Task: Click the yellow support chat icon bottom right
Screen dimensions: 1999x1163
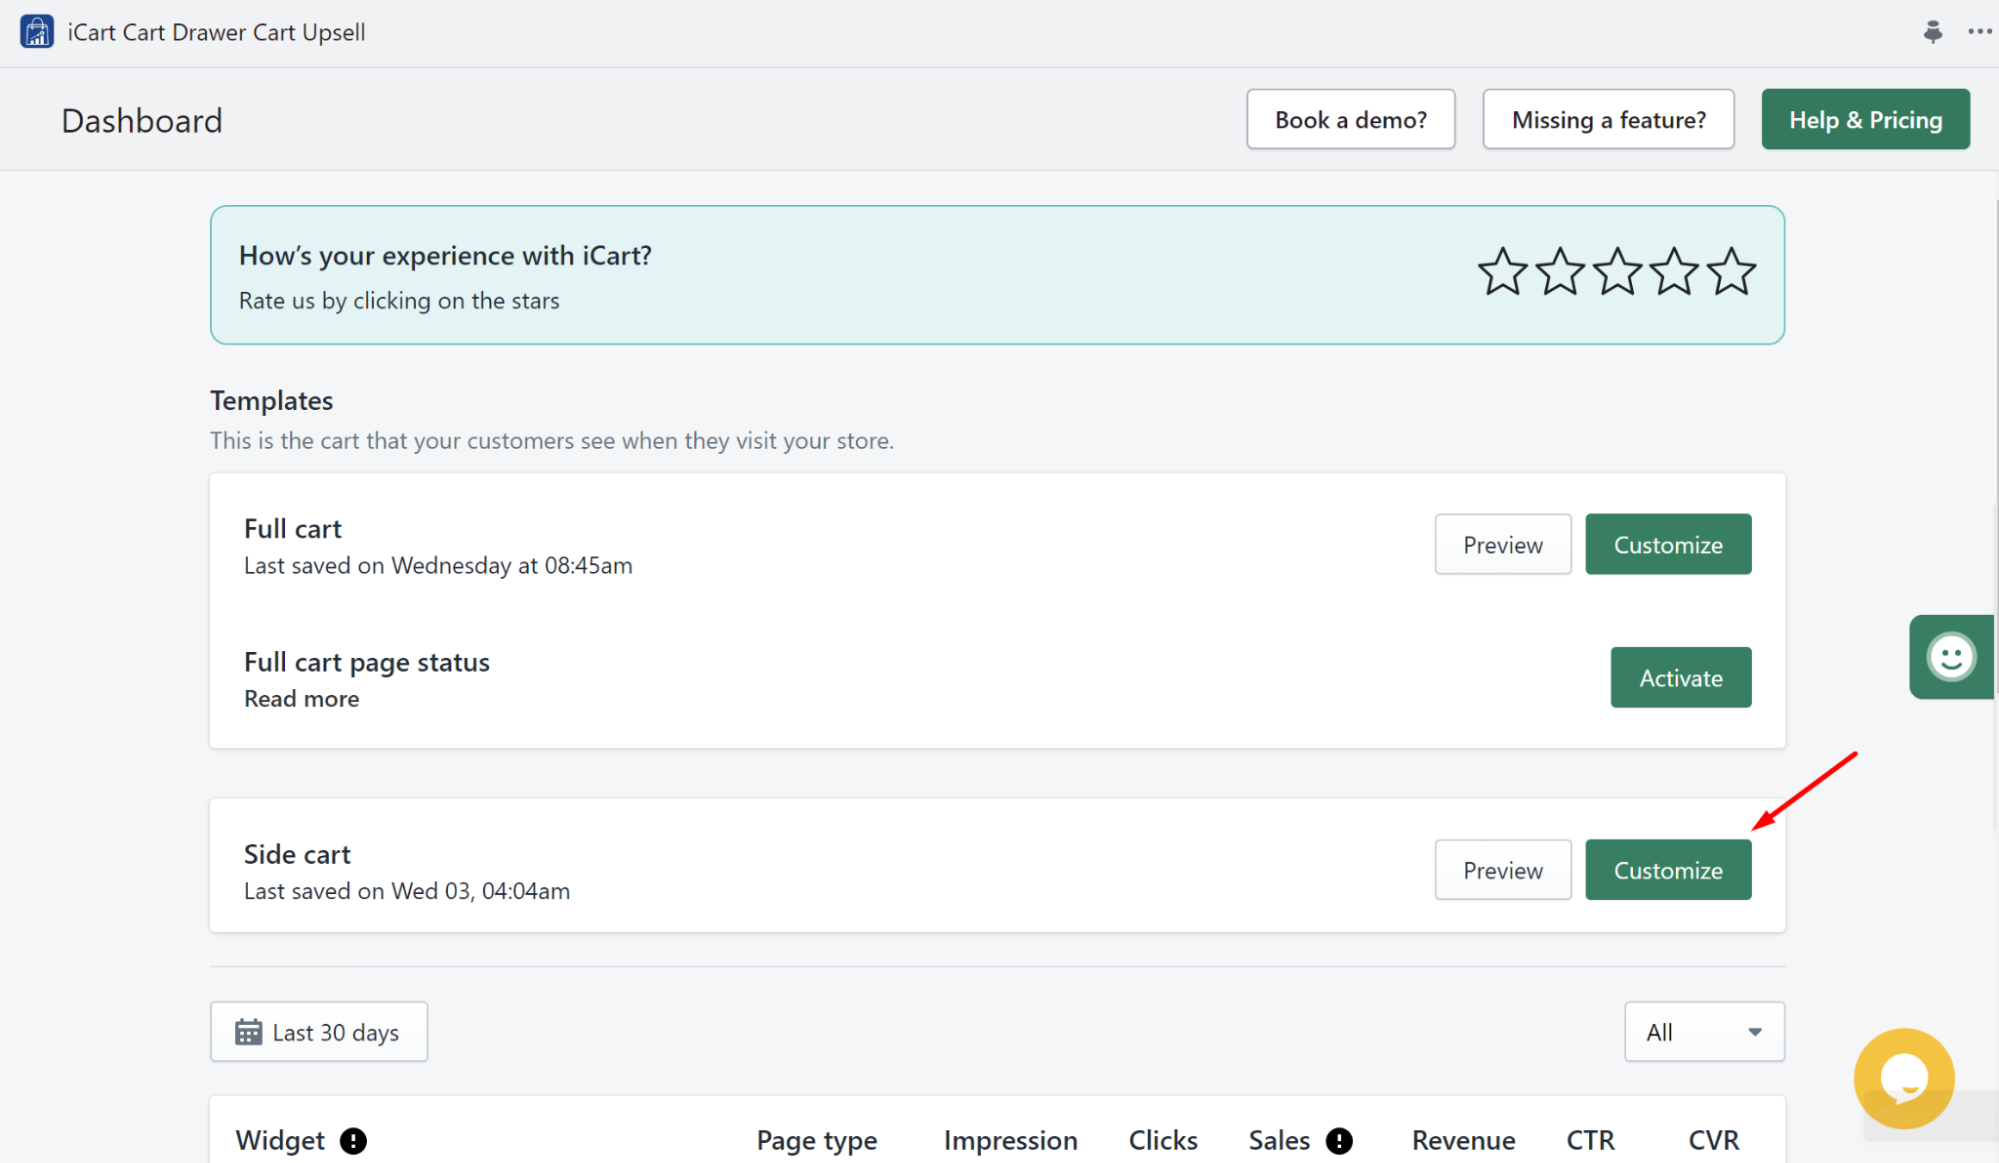Action: coord(1906,1076)
